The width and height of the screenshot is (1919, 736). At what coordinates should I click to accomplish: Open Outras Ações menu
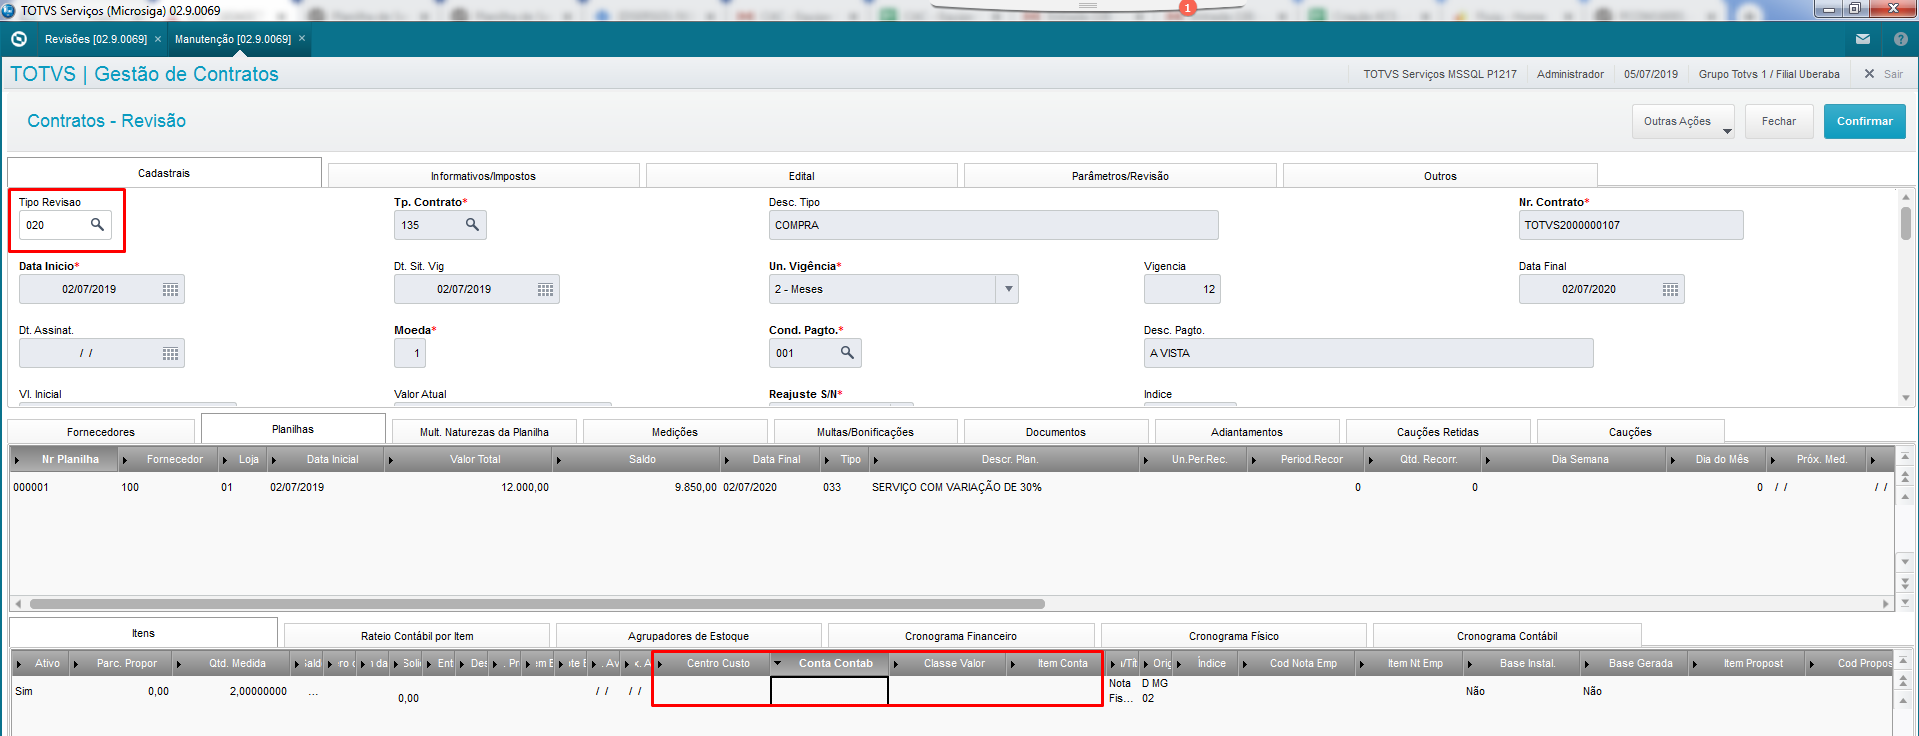click(1683, 121)
